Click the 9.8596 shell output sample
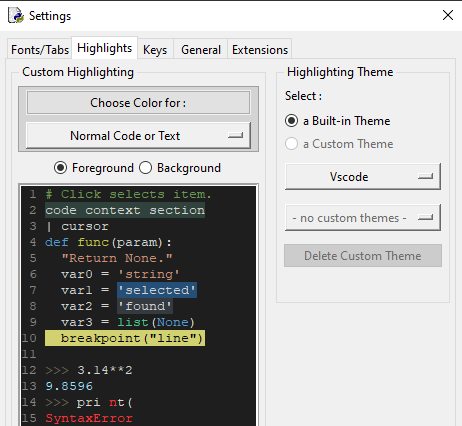The height and width of the screenshot is (426, 462). click(69, 386)
